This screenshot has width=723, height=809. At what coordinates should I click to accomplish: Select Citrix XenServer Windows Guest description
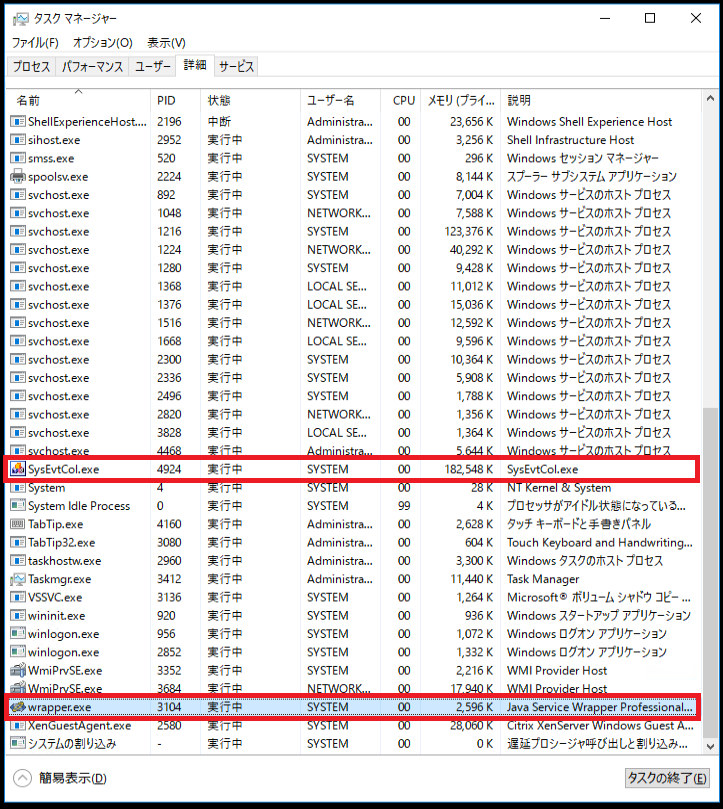coord(600,725)
